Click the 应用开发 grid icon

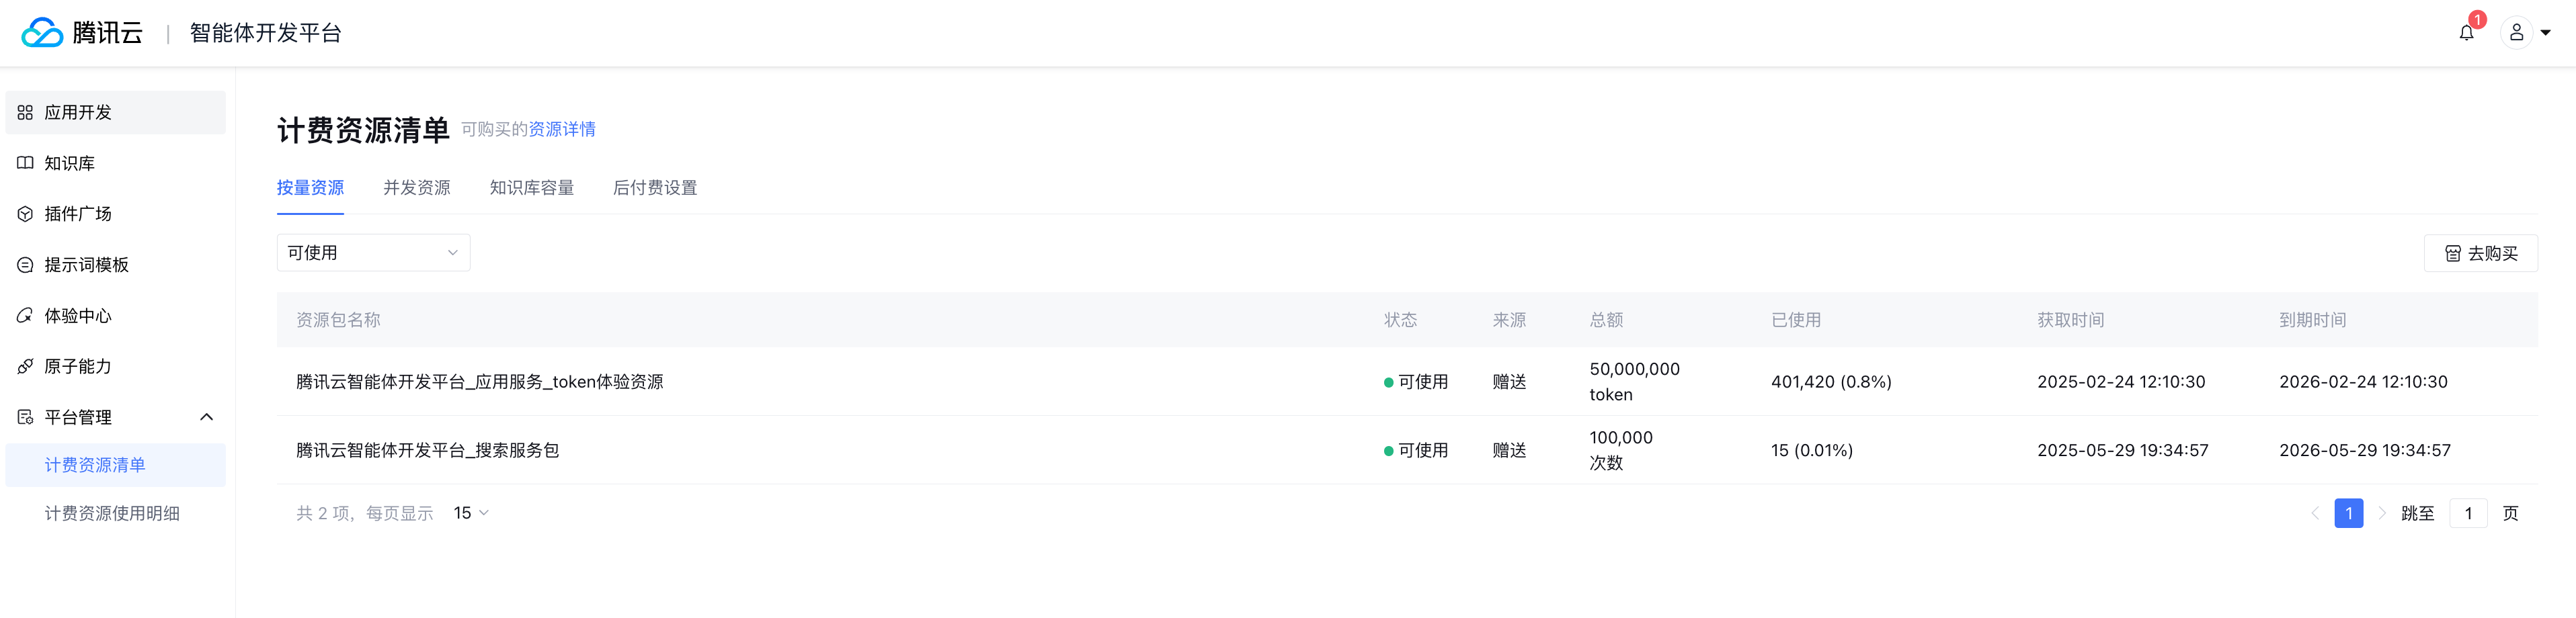coord(25,113)
